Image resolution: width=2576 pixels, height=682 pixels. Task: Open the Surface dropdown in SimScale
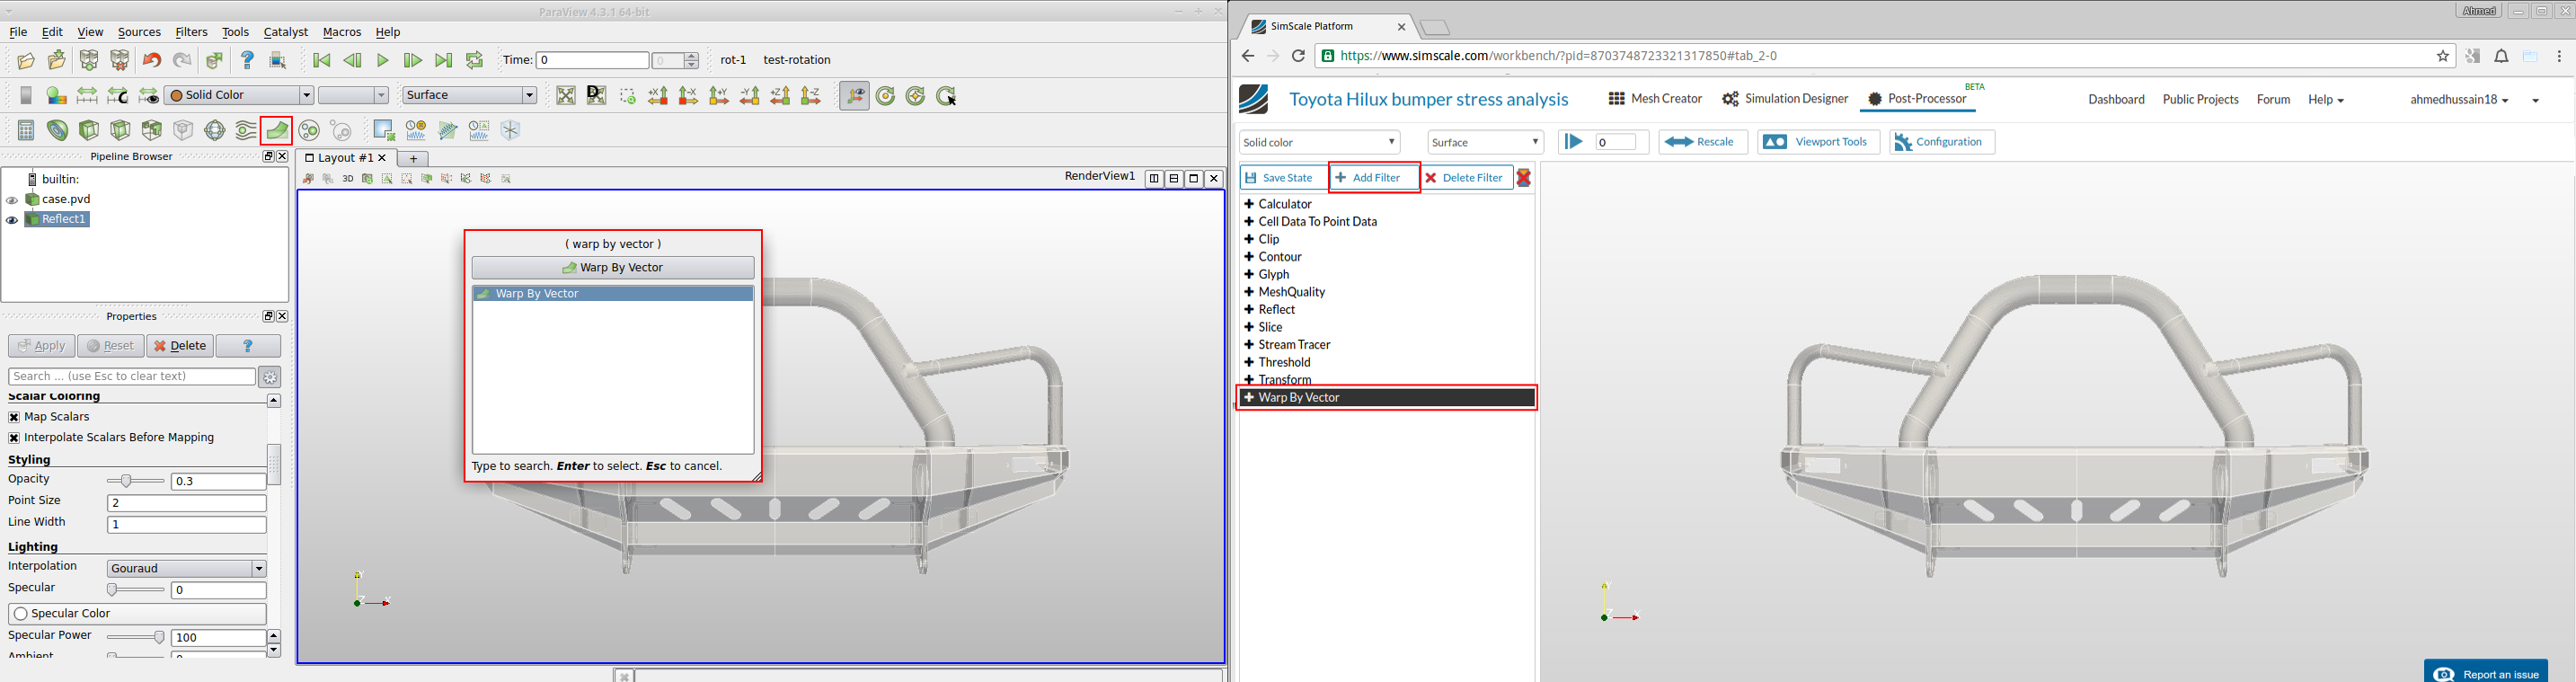pyautogui.click(x=1485, y=143)
